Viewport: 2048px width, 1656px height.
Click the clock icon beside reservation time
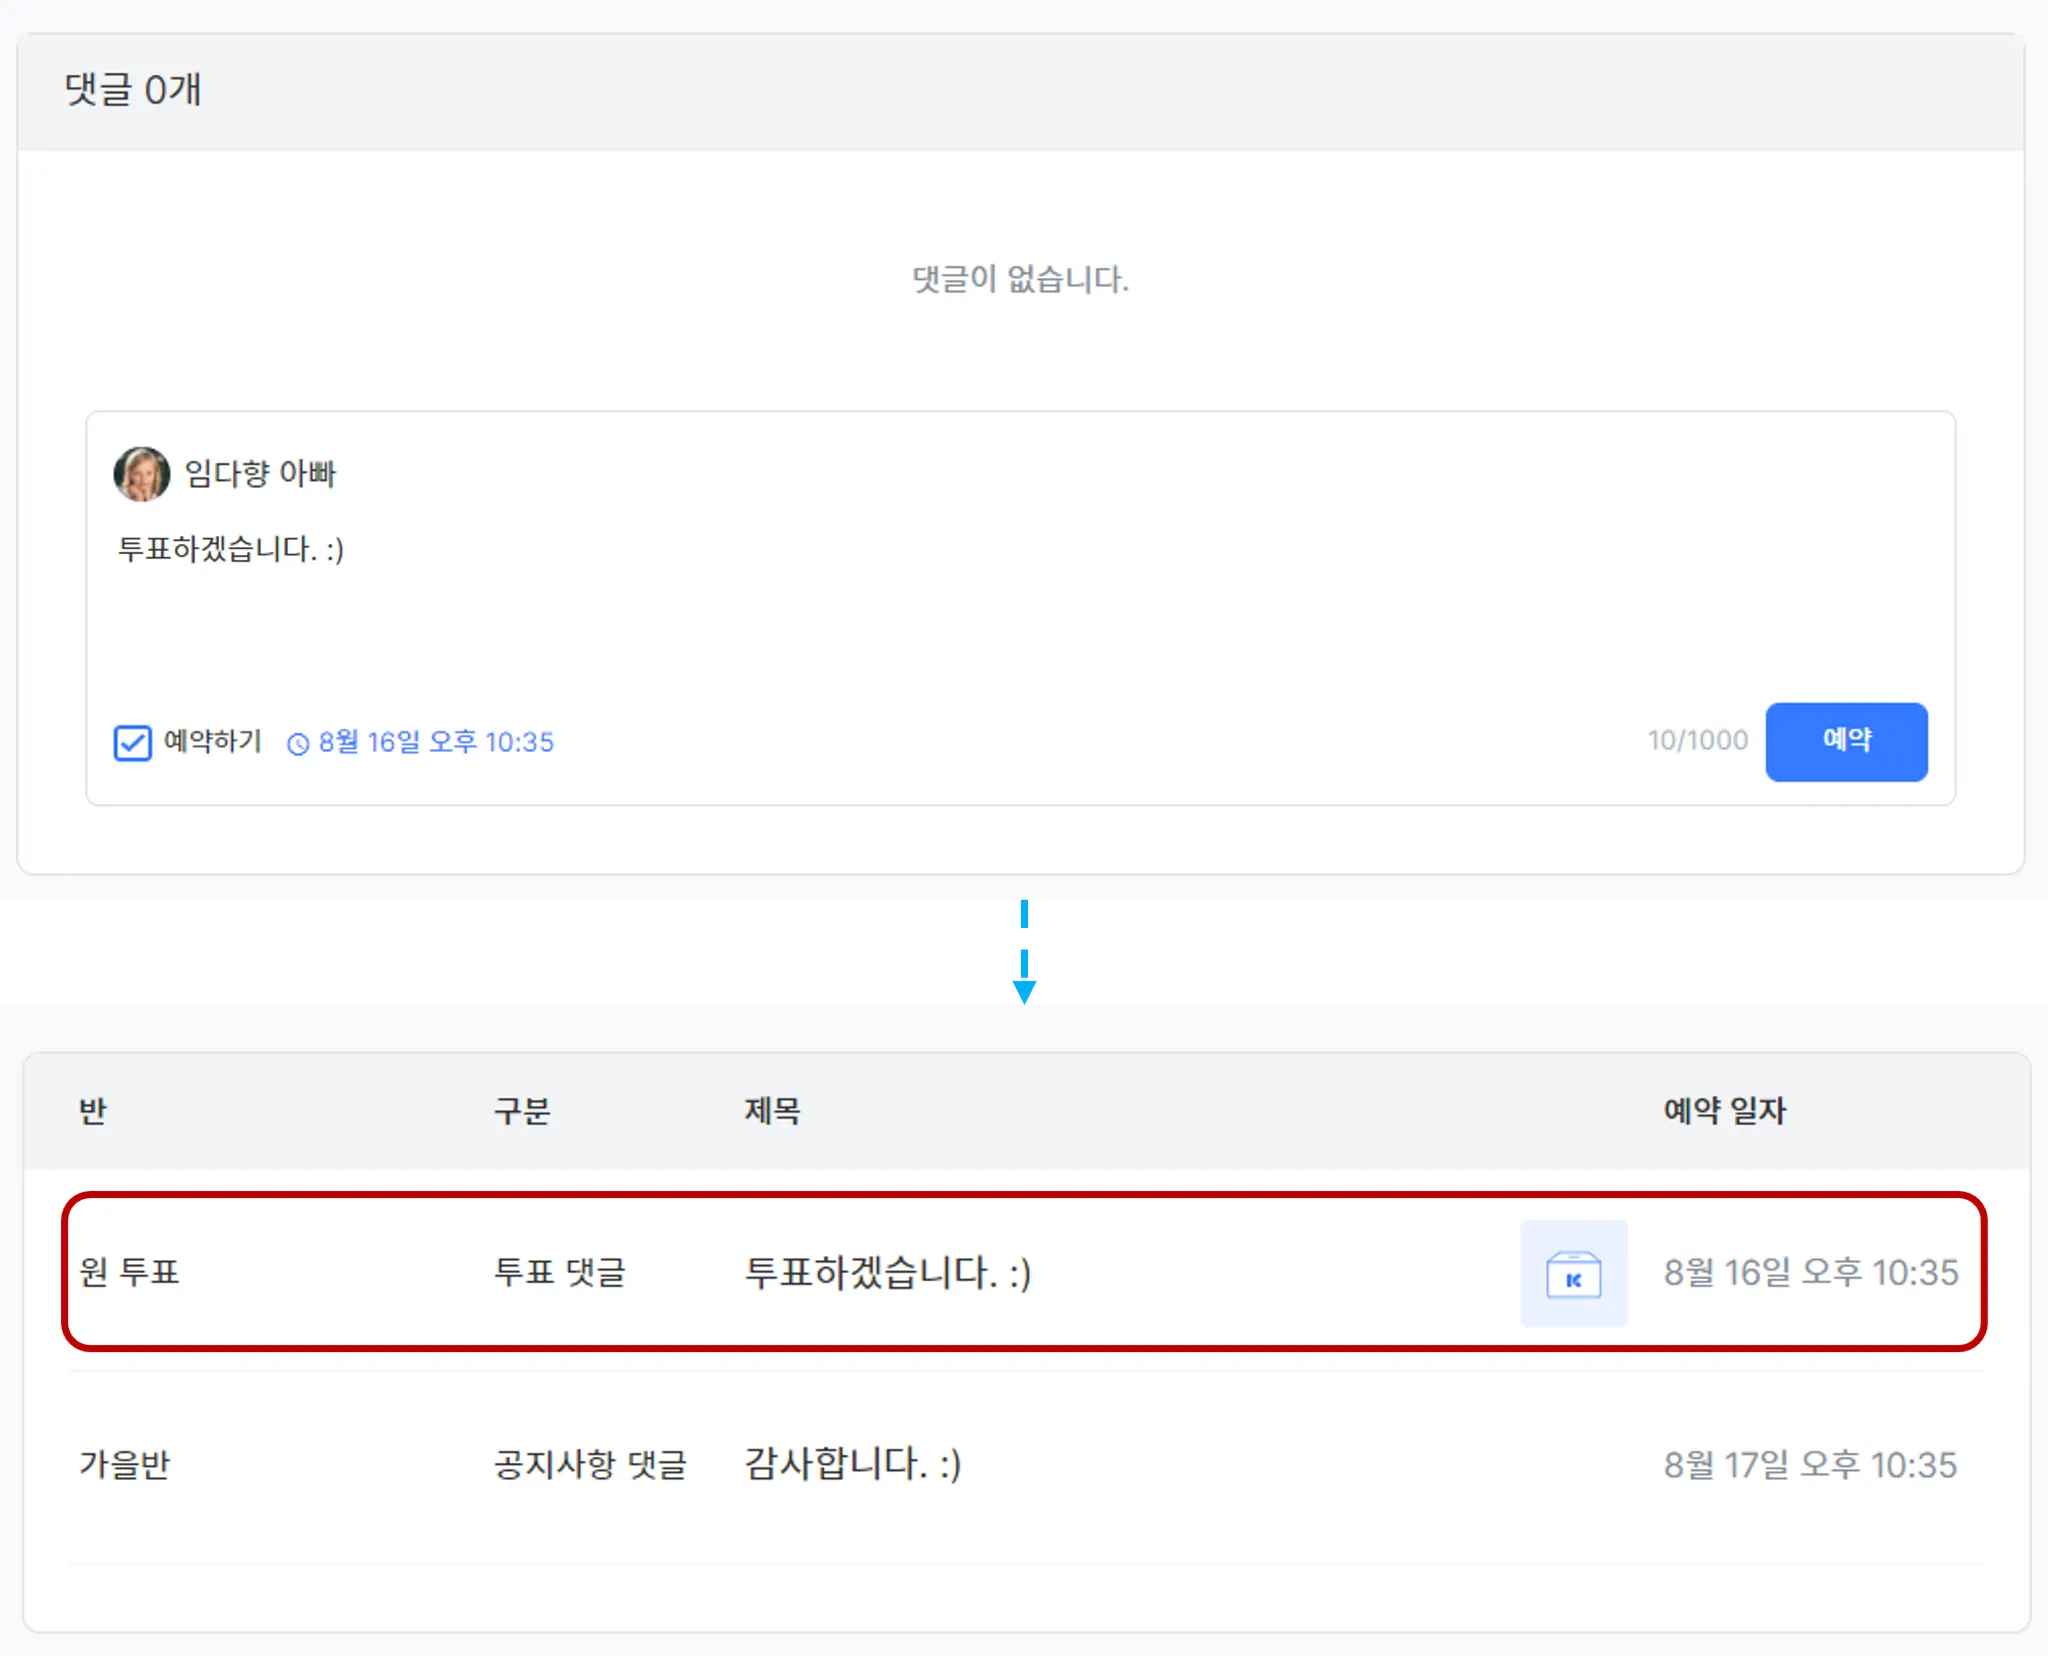(298, 744)
